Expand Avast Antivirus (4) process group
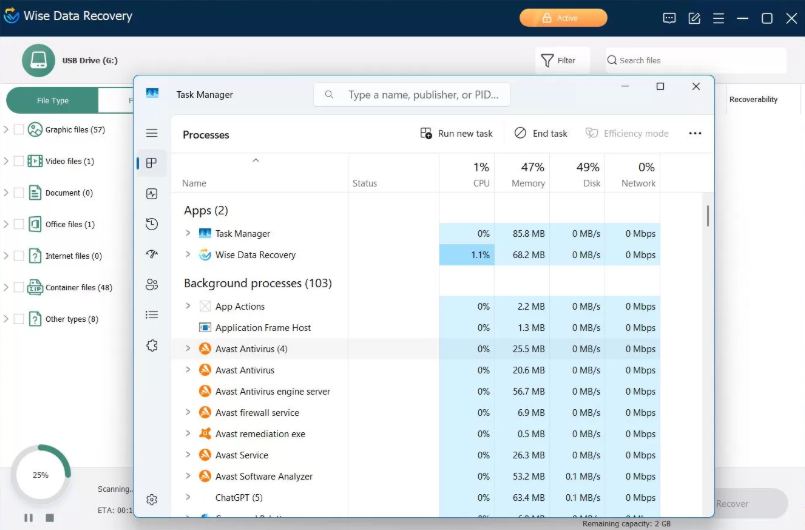This screenshot has width=805, height=530. 188,348
